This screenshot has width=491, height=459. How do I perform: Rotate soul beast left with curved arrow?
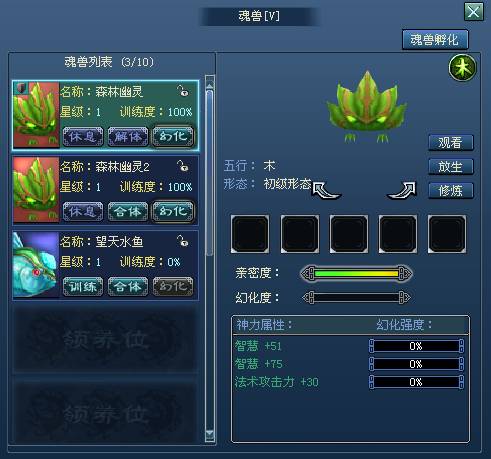[326, 190]
